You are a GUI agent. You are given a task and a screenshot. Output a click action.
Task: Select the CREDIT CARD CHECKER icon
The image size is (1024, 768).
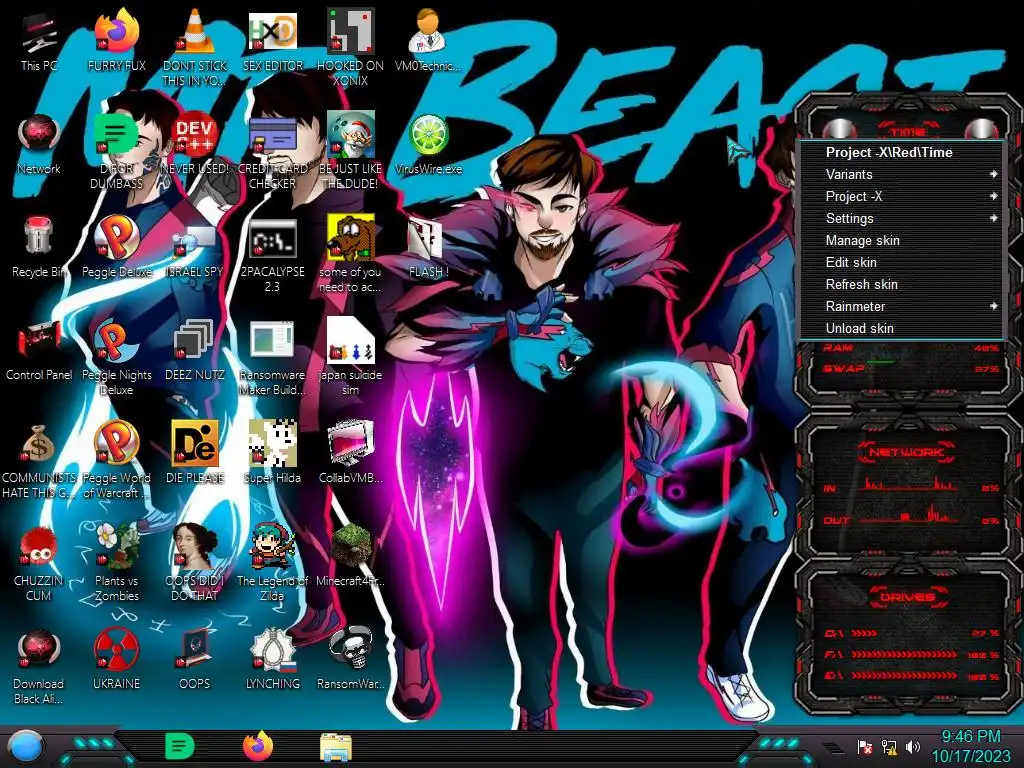point(272,136)
